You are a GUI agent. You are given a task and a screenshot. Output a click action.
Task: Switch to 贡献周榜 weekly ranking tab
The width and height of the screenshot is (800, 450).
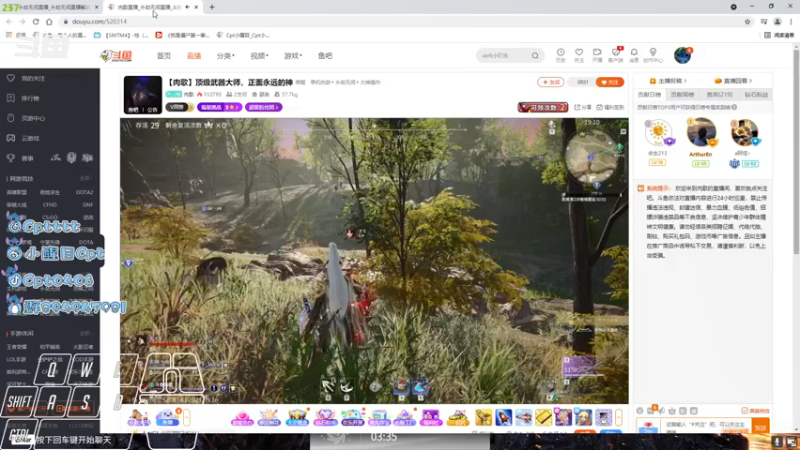683,94
